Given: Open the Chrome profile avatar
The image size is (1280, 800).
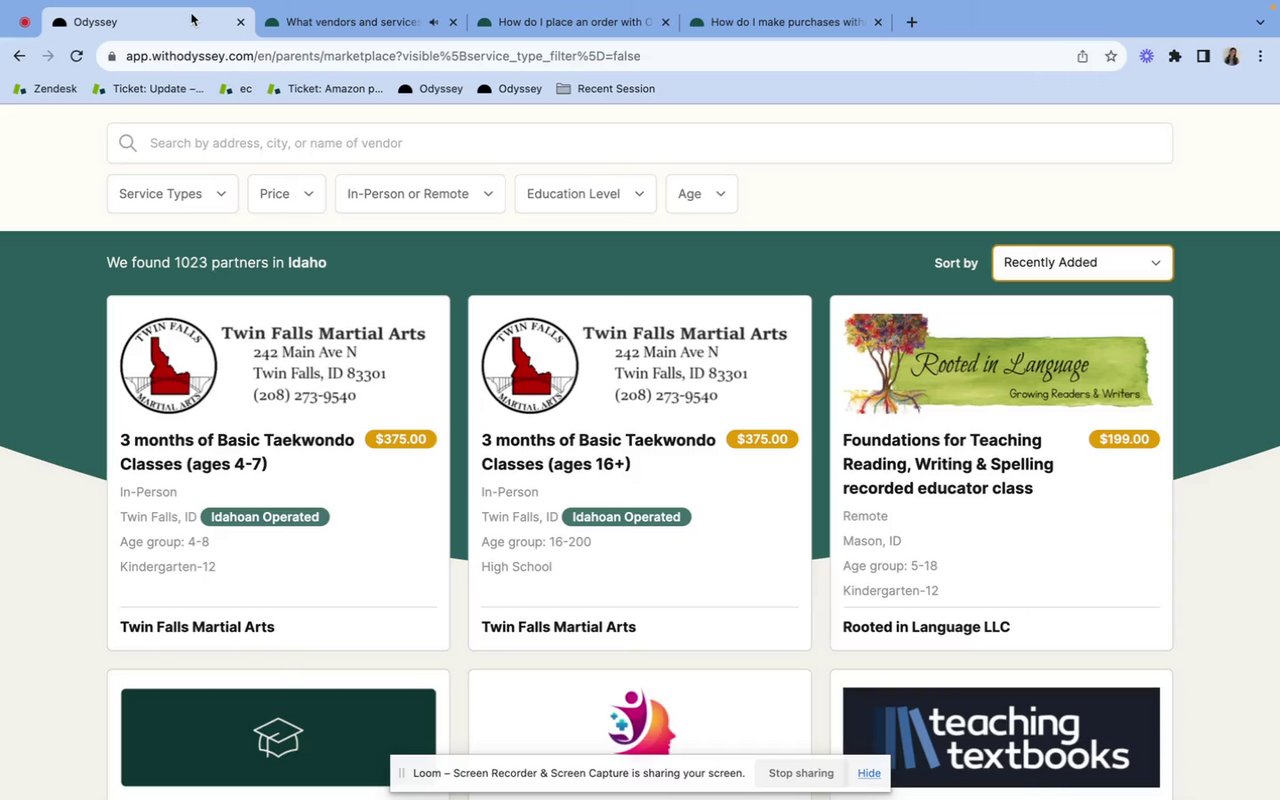Looking at the screenshot, I should click(1232, 57).
